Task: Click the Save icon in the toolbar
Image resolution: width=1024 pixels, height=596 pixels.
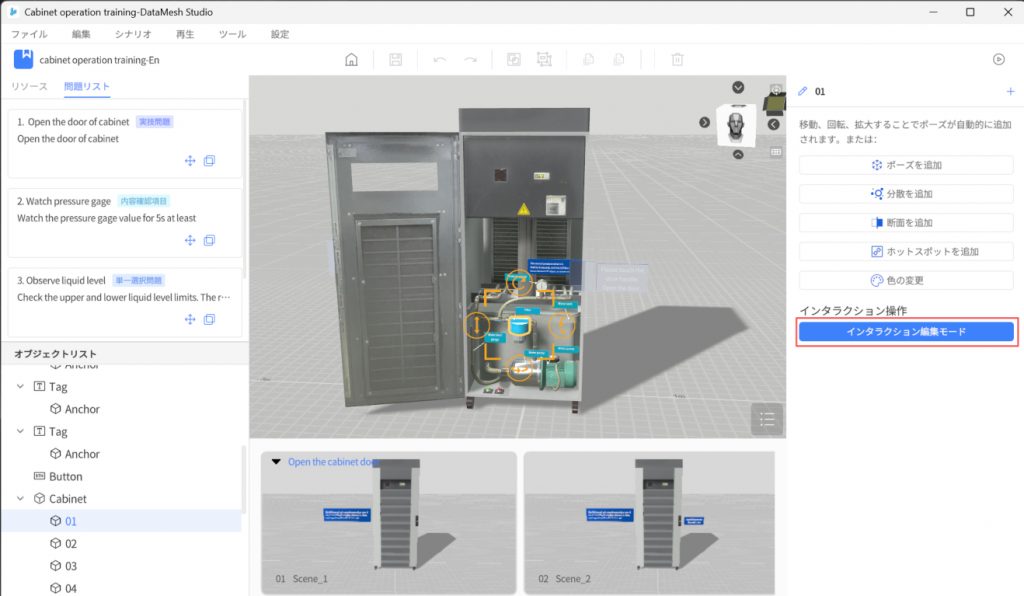Action: pos(396,59)
